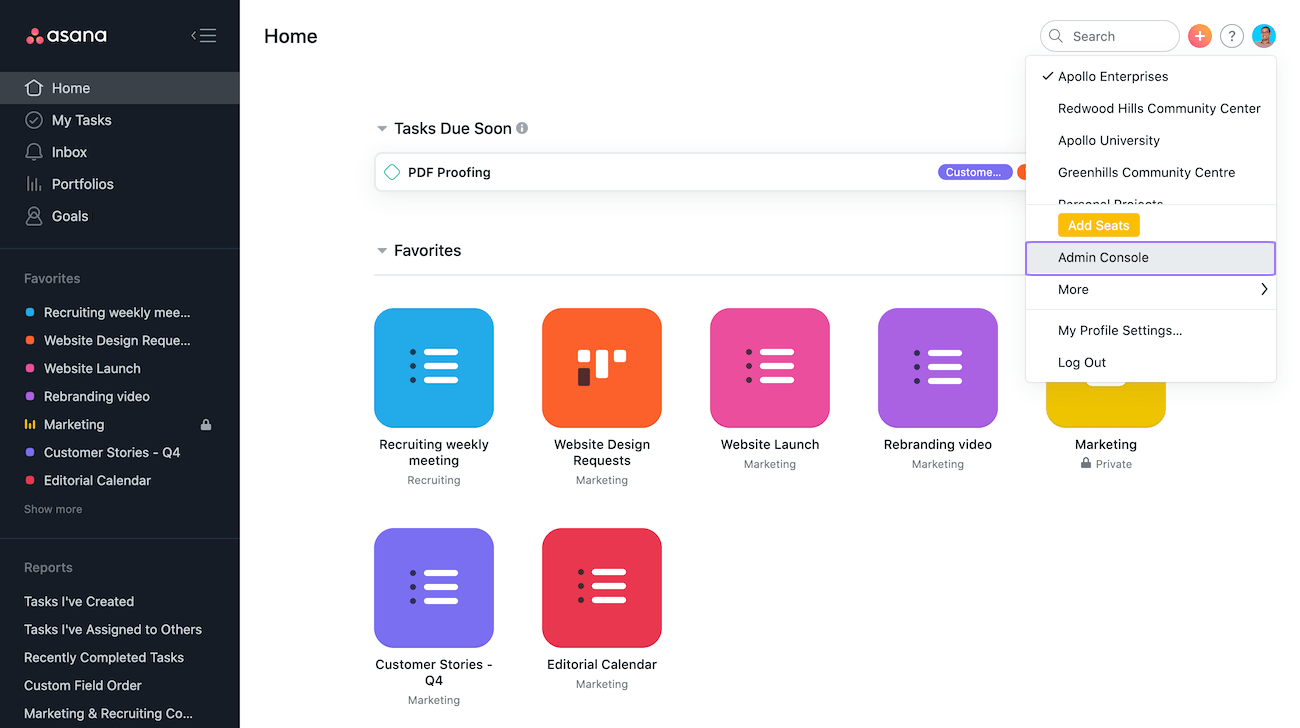Click the Goals person icon
1300x728 pixels.
(x=34, y=216)
